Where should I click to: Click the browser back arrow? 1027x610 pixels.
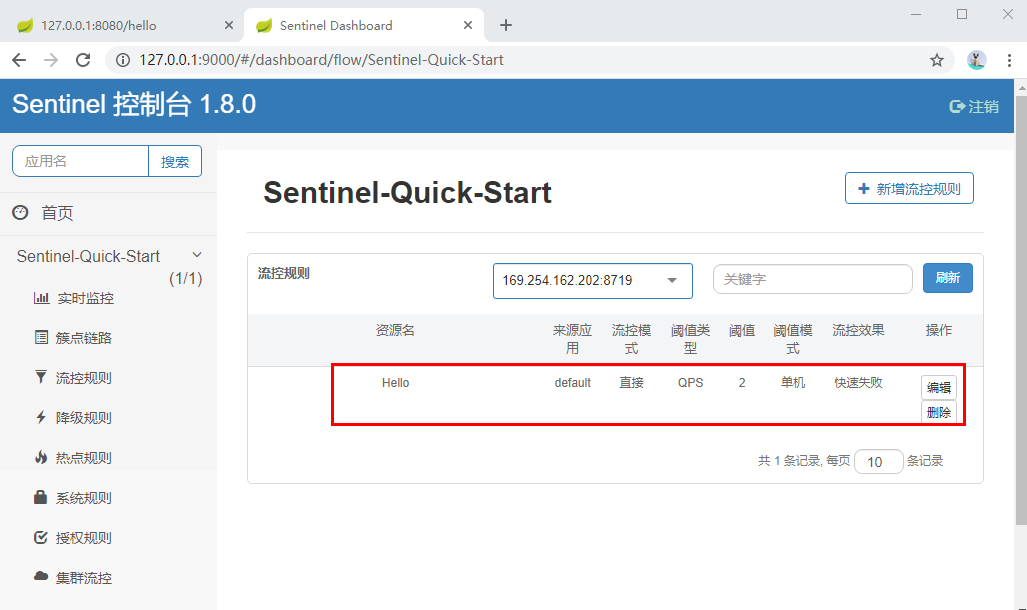[19, 60]
